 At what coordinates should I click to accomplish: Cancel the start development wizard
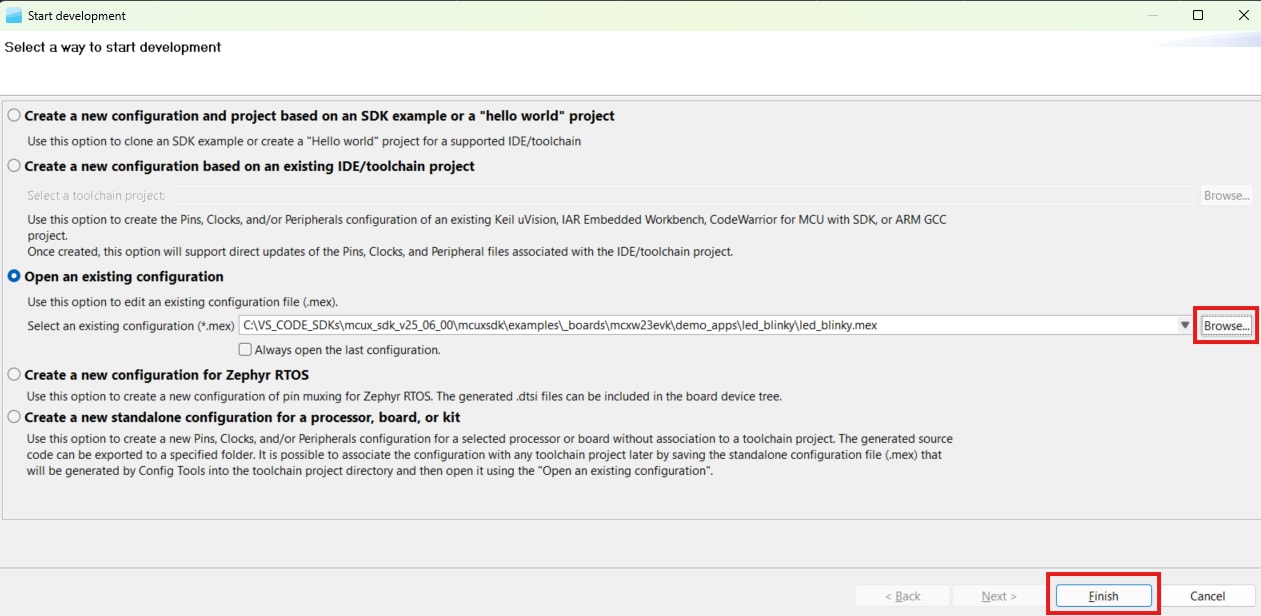click(x=1207, y=596)
